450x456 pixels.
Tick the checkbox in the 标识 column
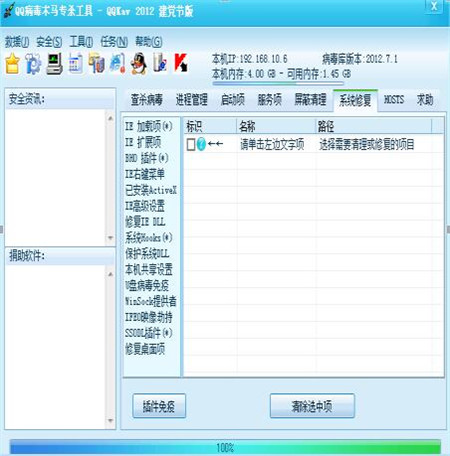pos(191,145)
